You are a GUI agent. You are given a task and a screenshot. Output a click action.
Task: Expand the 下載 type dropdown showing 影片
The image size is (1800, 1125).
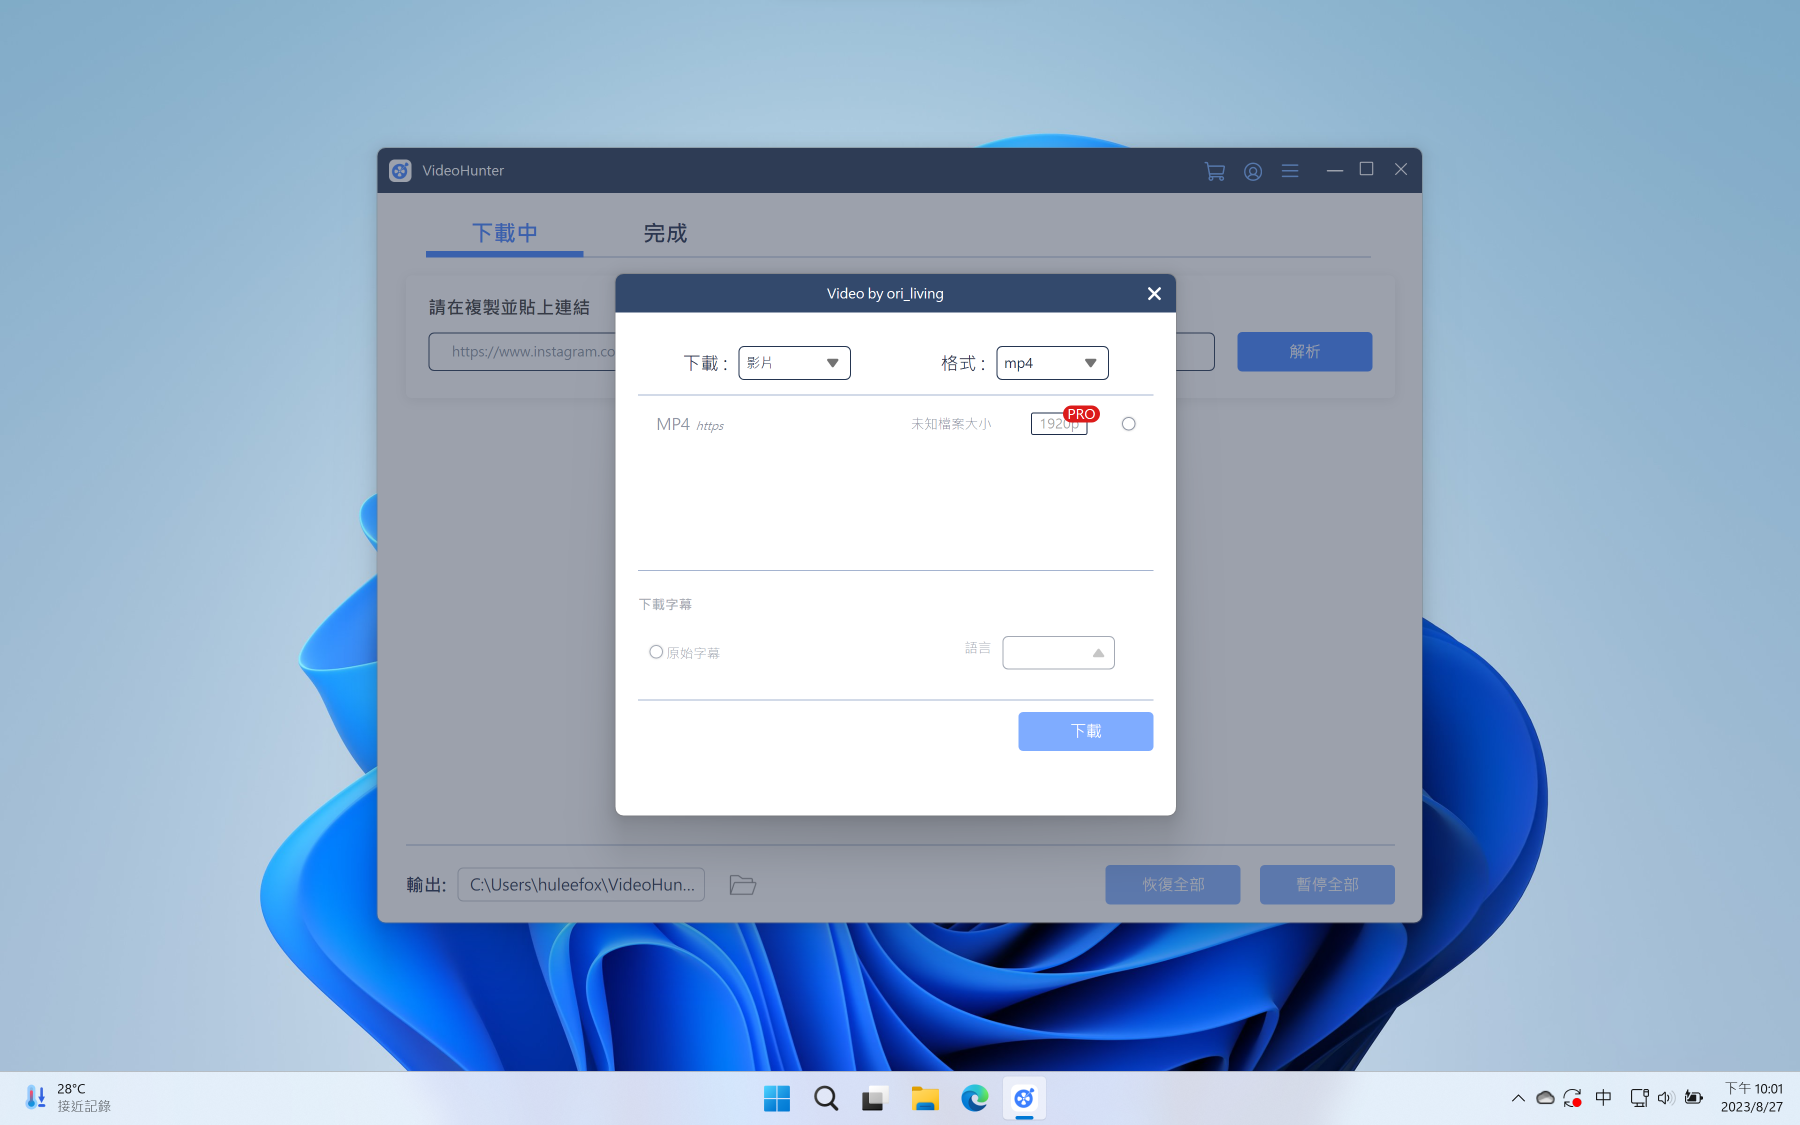coord(794,363)
